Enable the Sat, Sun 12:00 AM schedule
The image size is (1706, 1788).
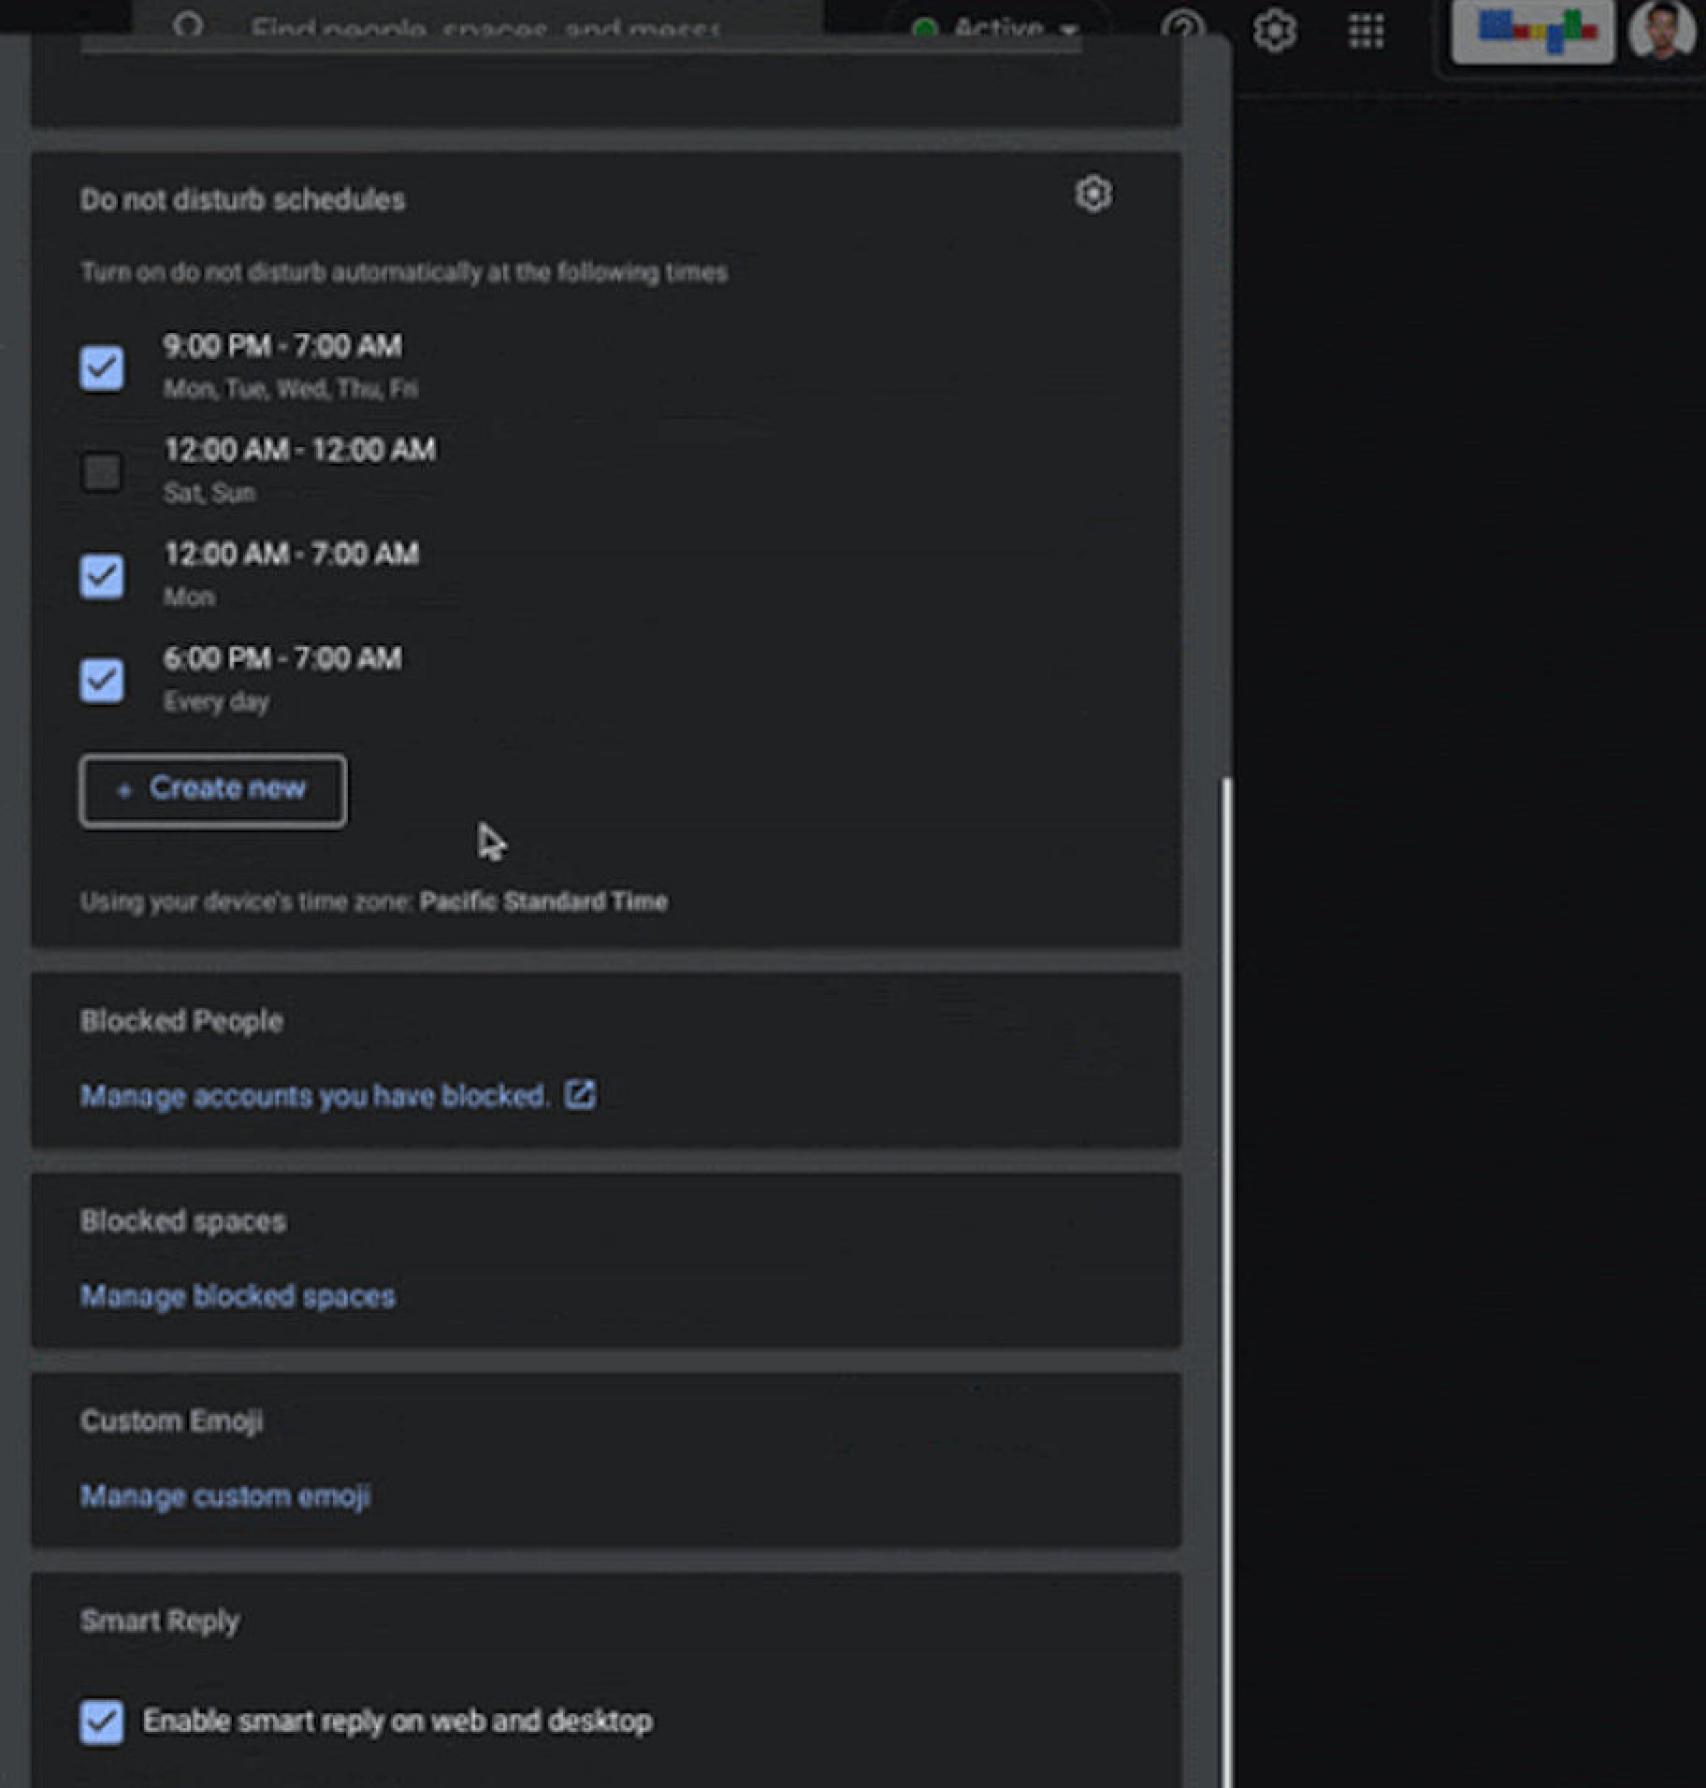100,471
